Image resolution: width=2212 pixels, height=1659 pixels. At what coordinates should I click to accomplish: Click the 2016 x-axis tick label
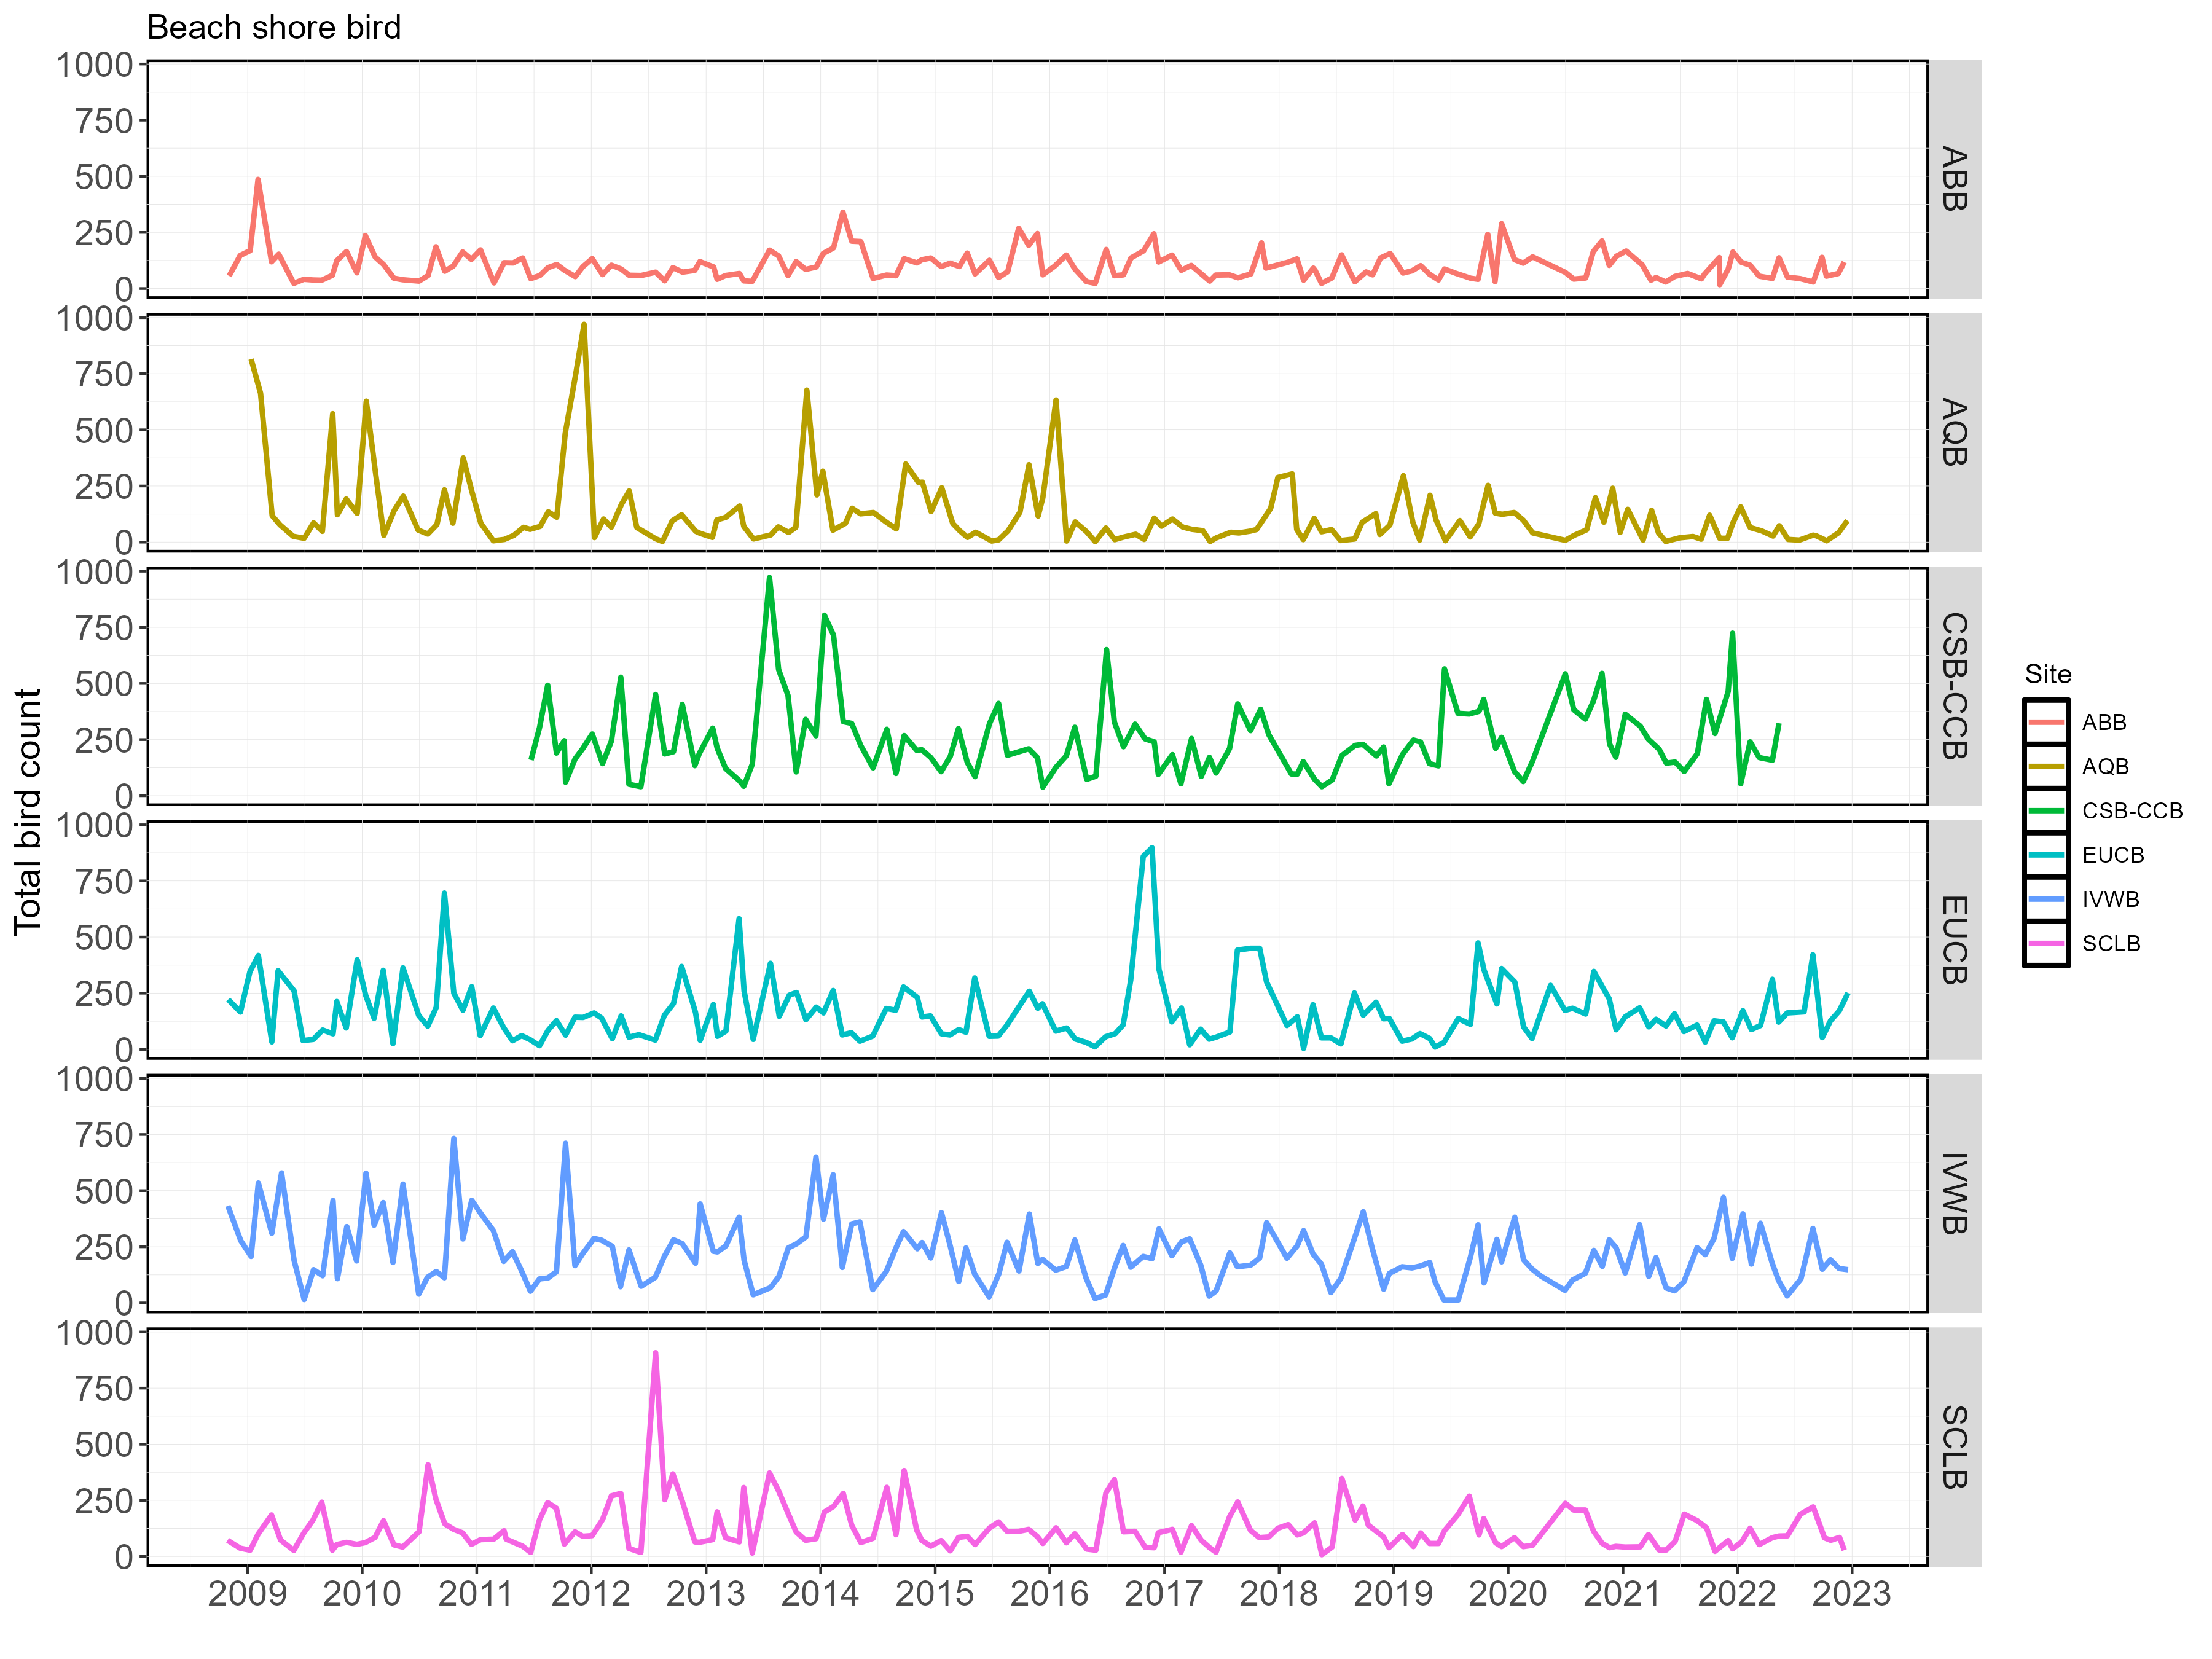[1049, 1594]
